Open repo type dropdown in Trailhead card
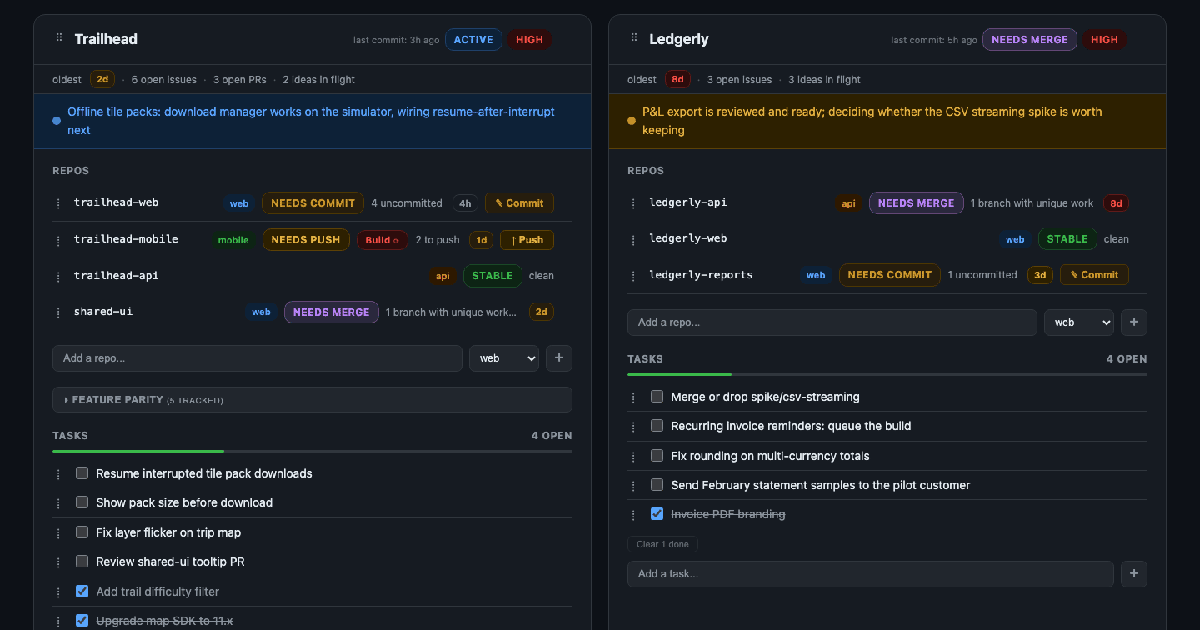Screen dimensions: 1200x630 coord(504,358)
